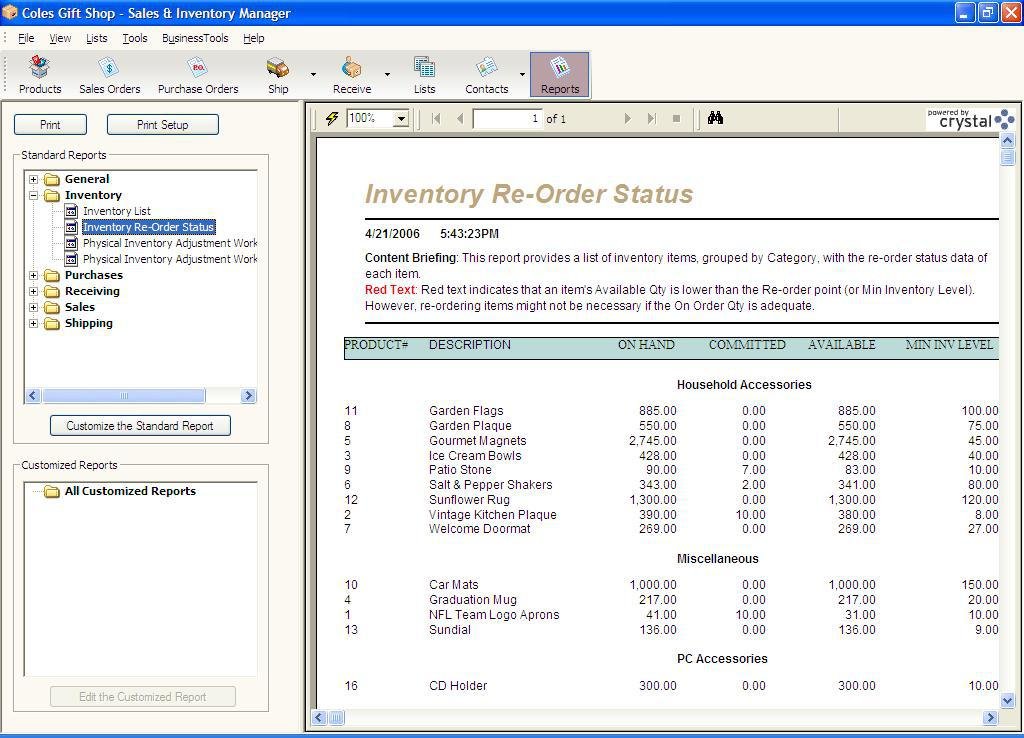1024x738 pixels.
Task: Go to previous report page
Action: (x=460, y=118)
